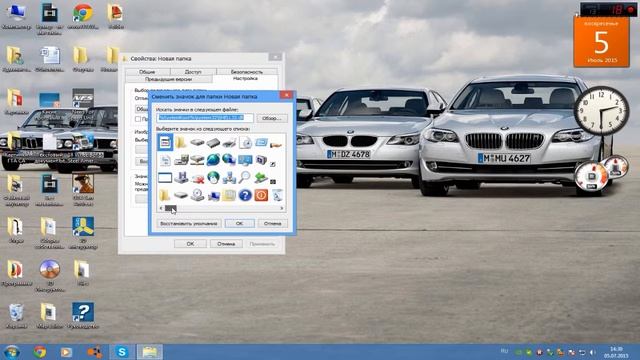Open Windows Media Player from the taskbar
The height and width of the screenshot is (360, 640).
66,352
